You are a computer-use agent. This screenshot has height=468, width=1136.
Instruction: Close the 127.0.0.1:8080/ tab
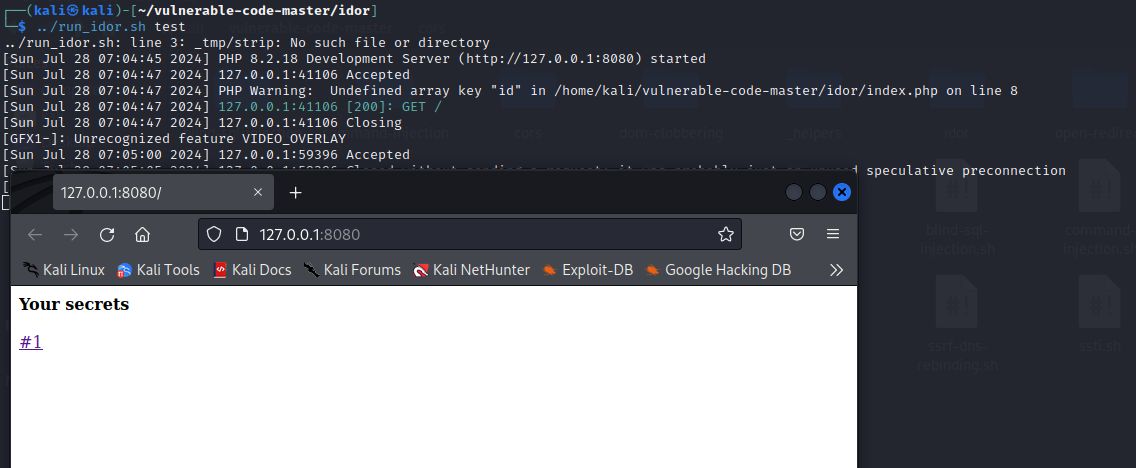[258, 193]
